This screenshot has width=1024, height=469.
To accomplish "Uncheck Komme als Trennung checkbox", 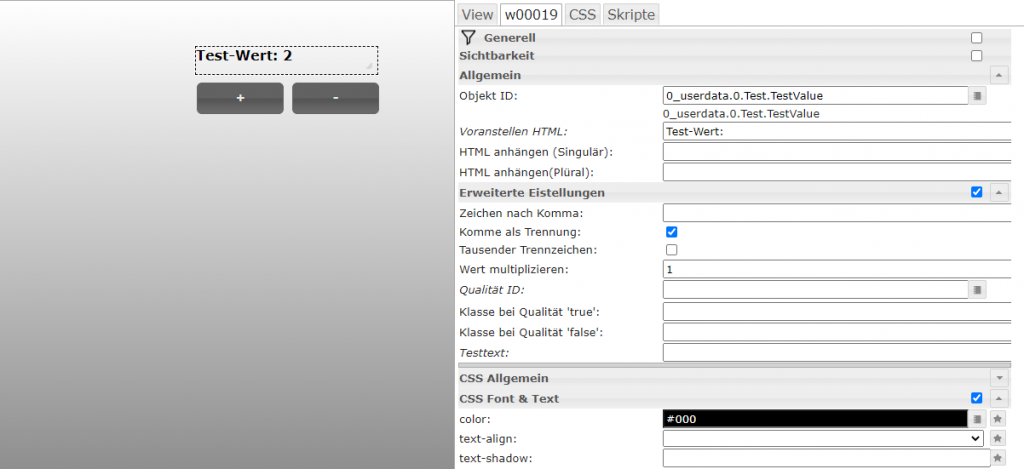I will (x=672, y=232).
